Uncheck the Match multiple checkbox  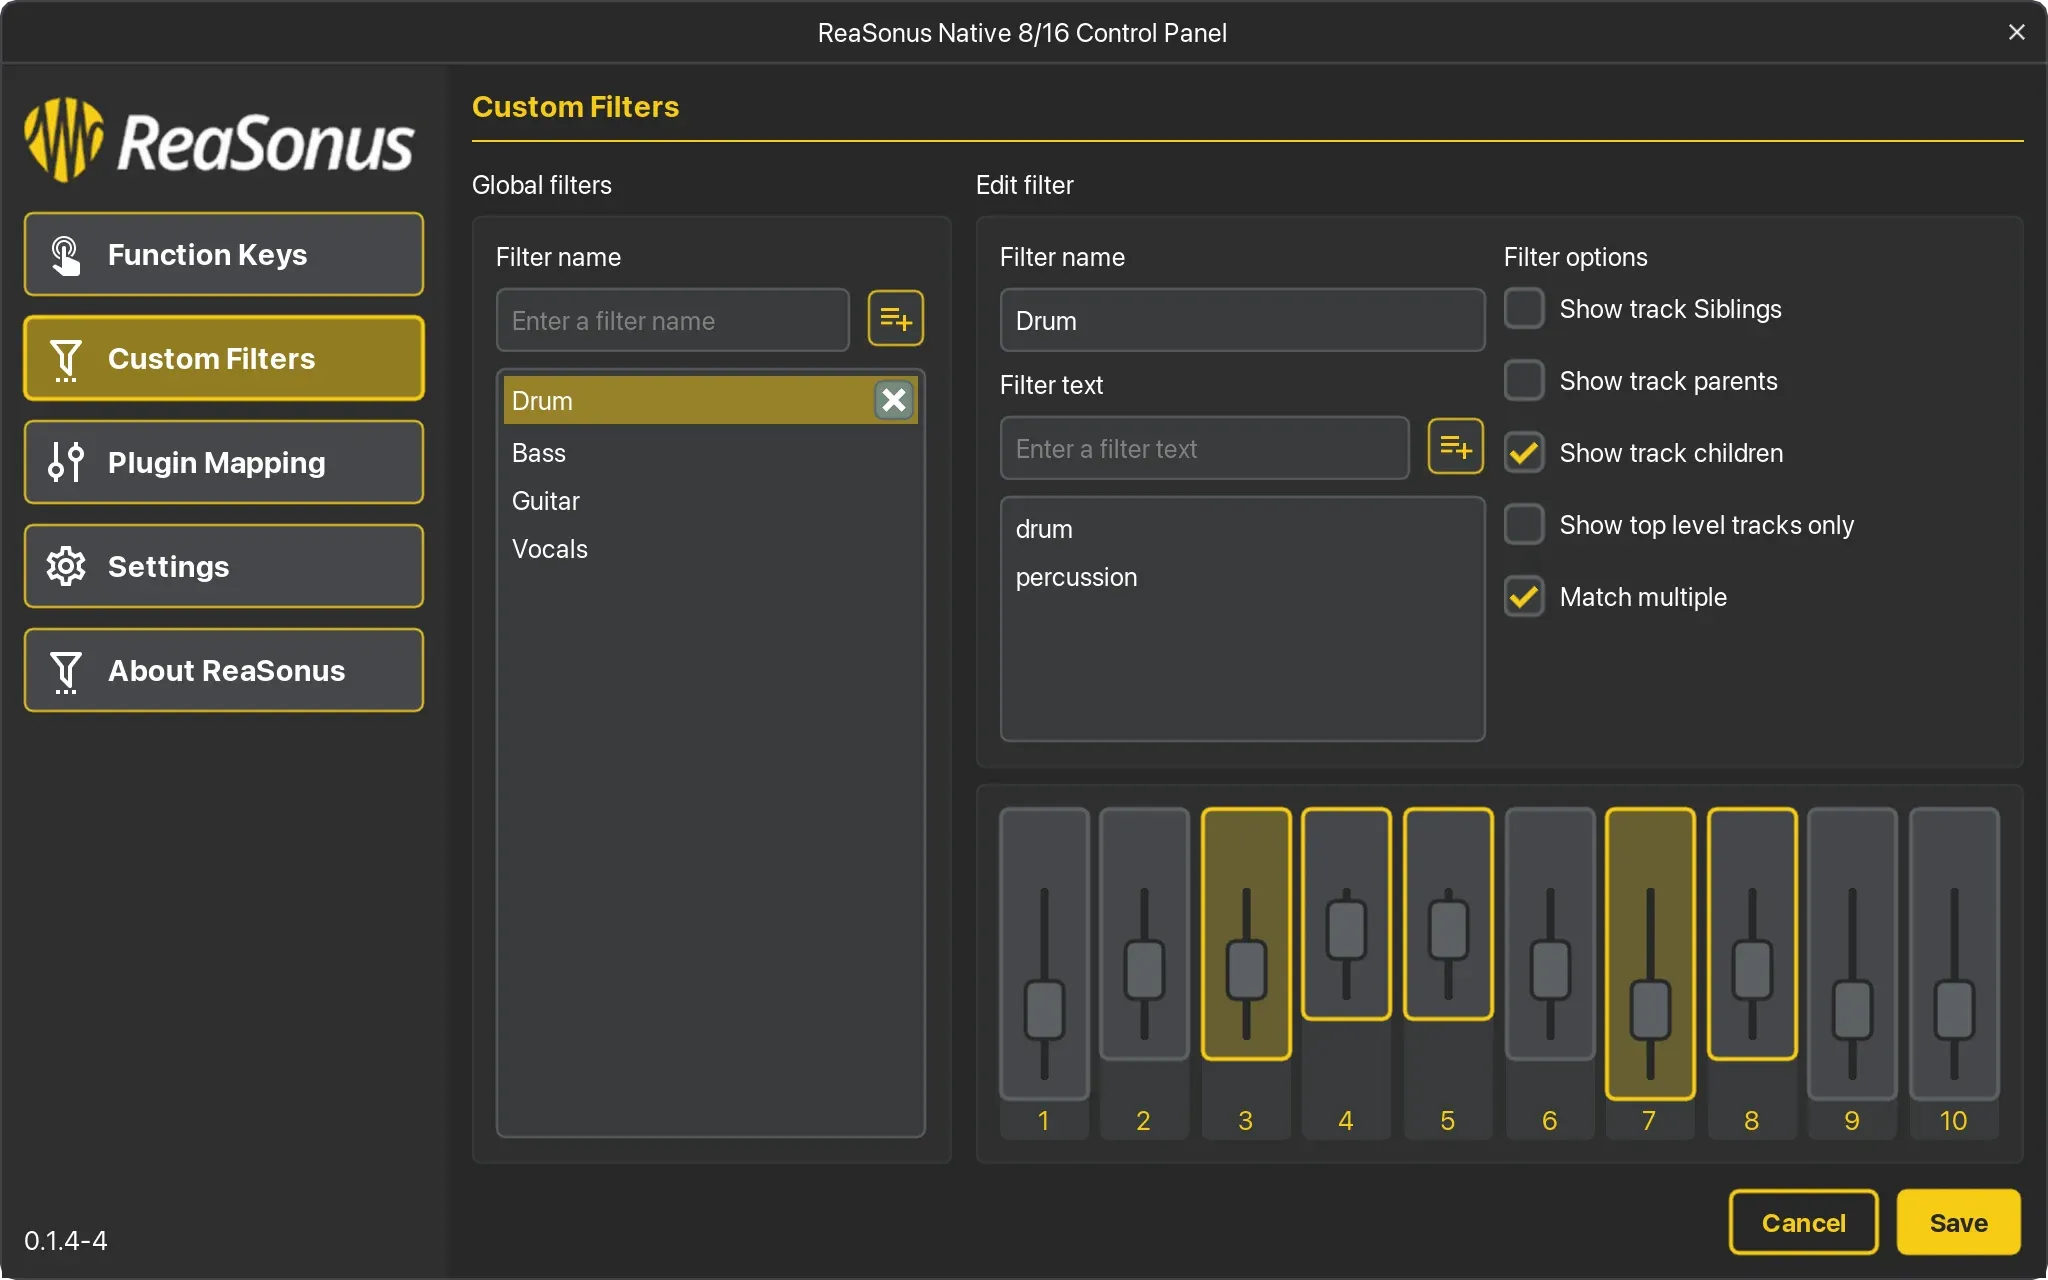click(x=1524, y=597)
